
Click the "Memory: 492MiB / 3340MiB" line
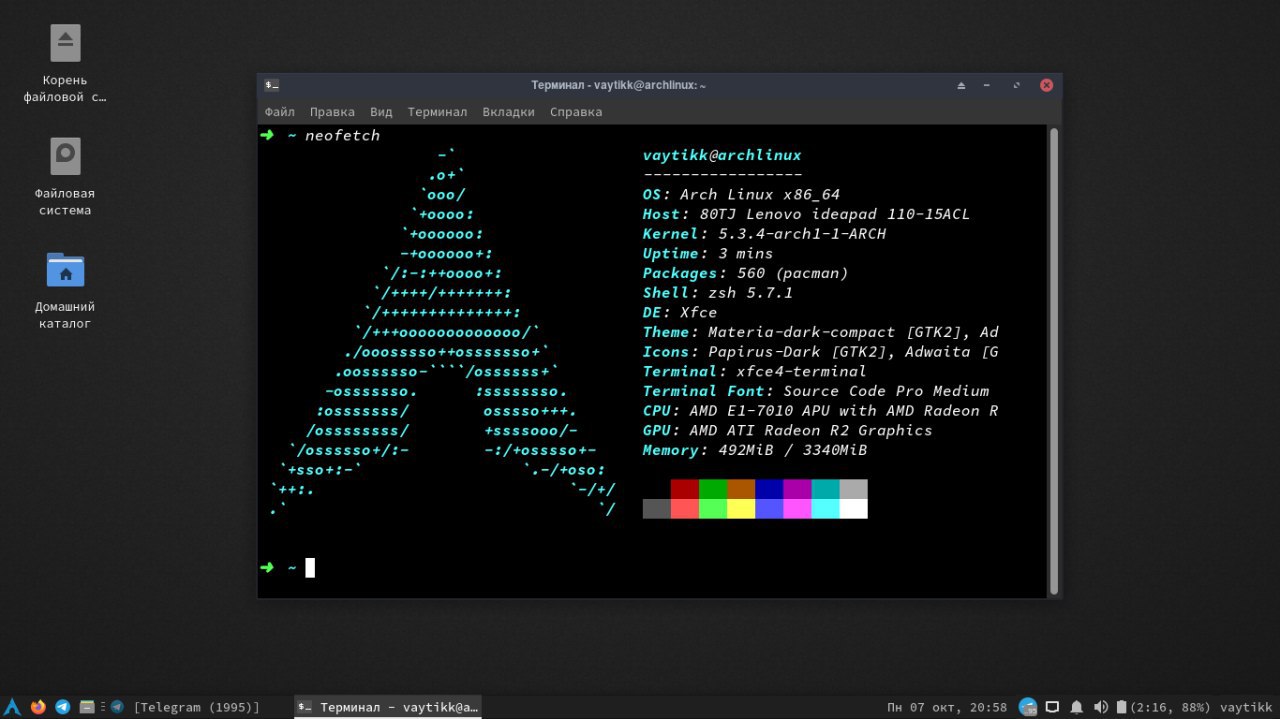click(754, 450)
